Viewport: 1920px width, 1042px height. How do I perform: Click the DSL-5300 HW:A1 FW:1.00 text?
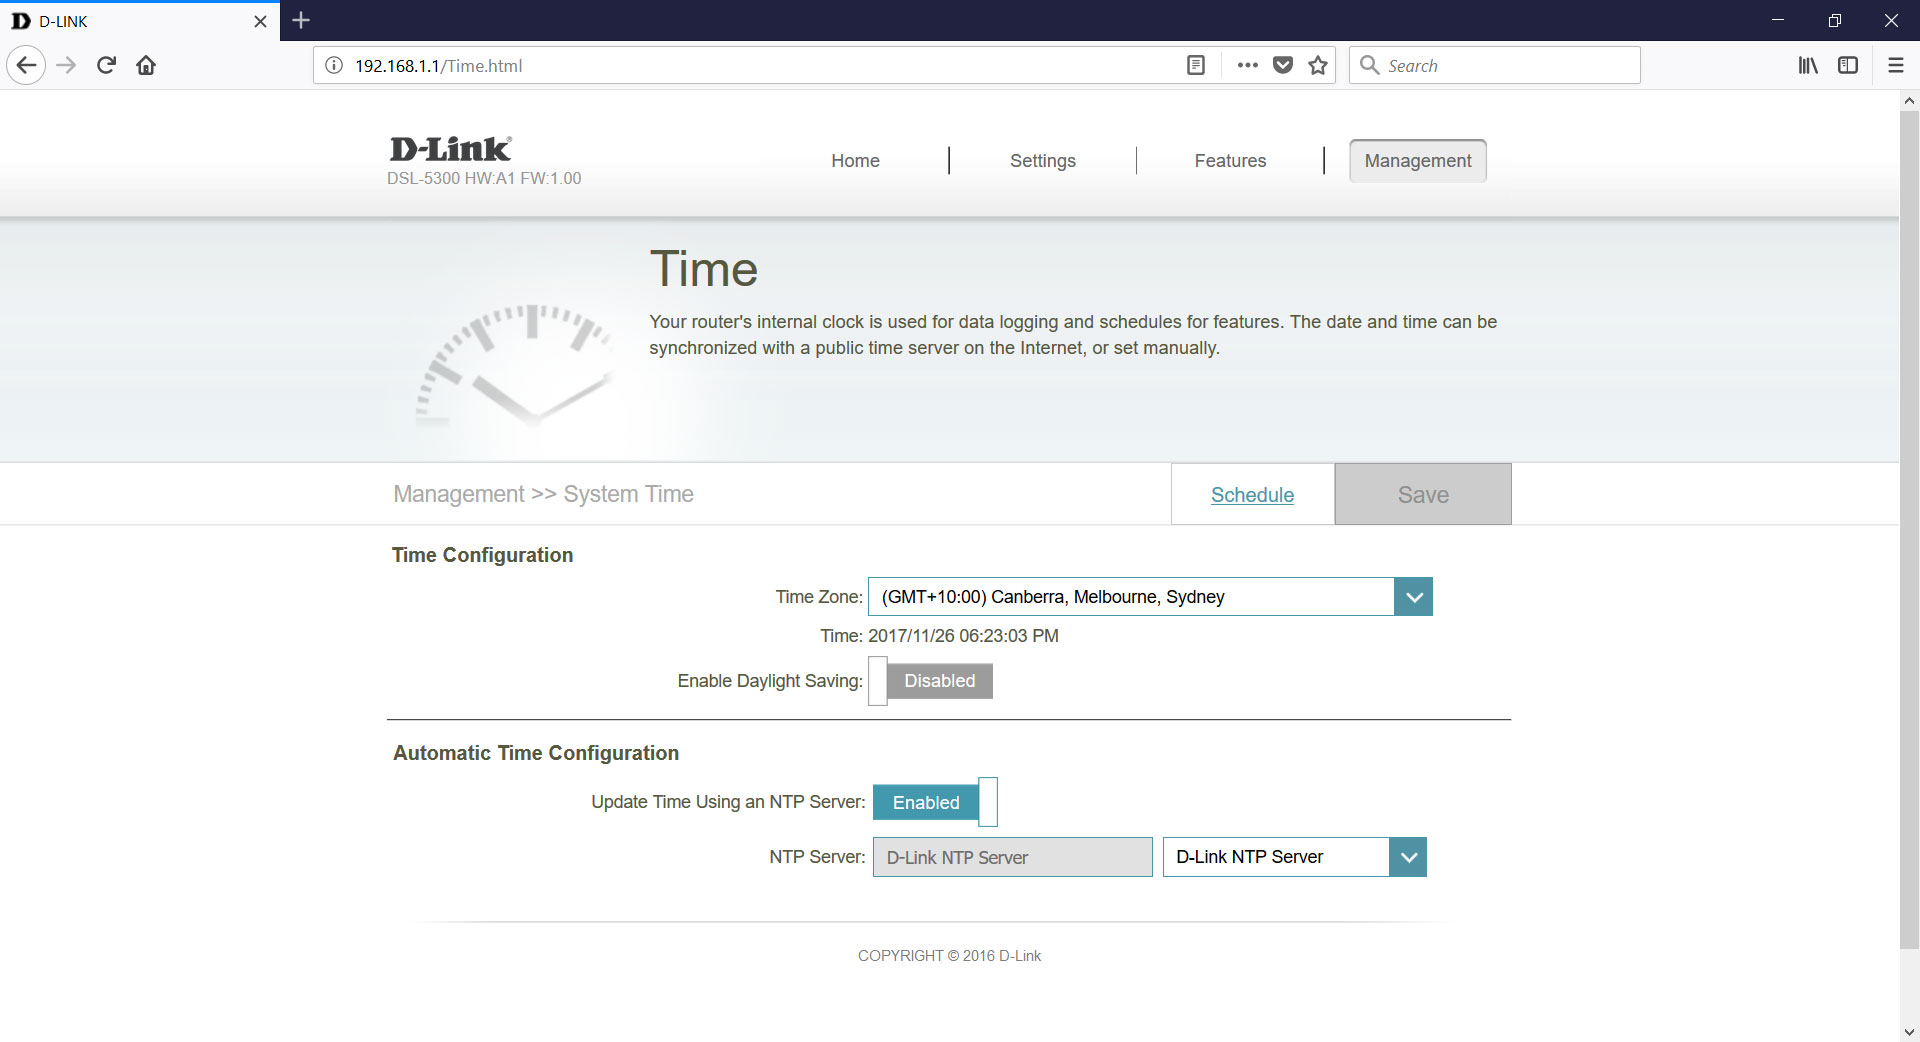(x=484, y=178)
